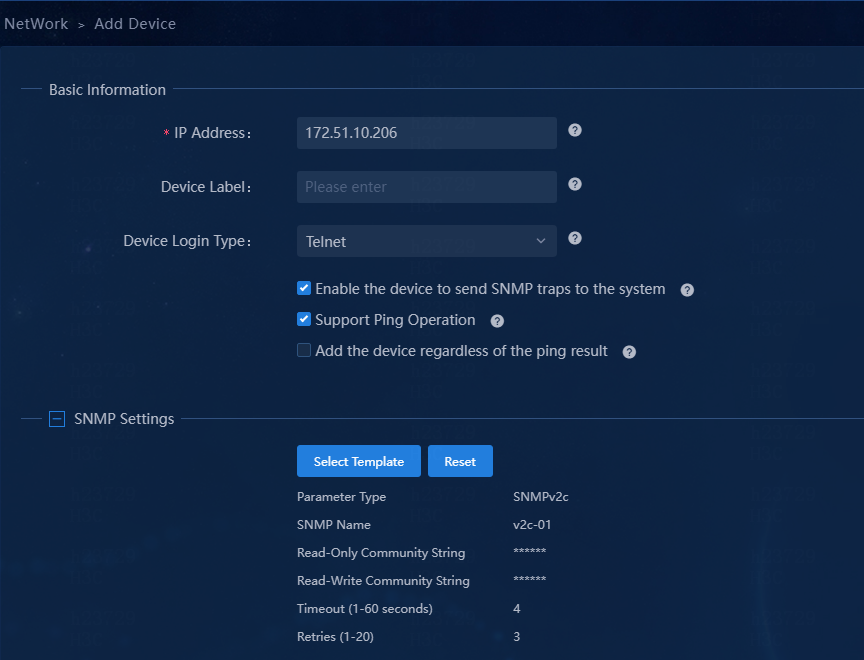
Task: Click the Timeout (1-60 seconds) label
Action: 364,609
